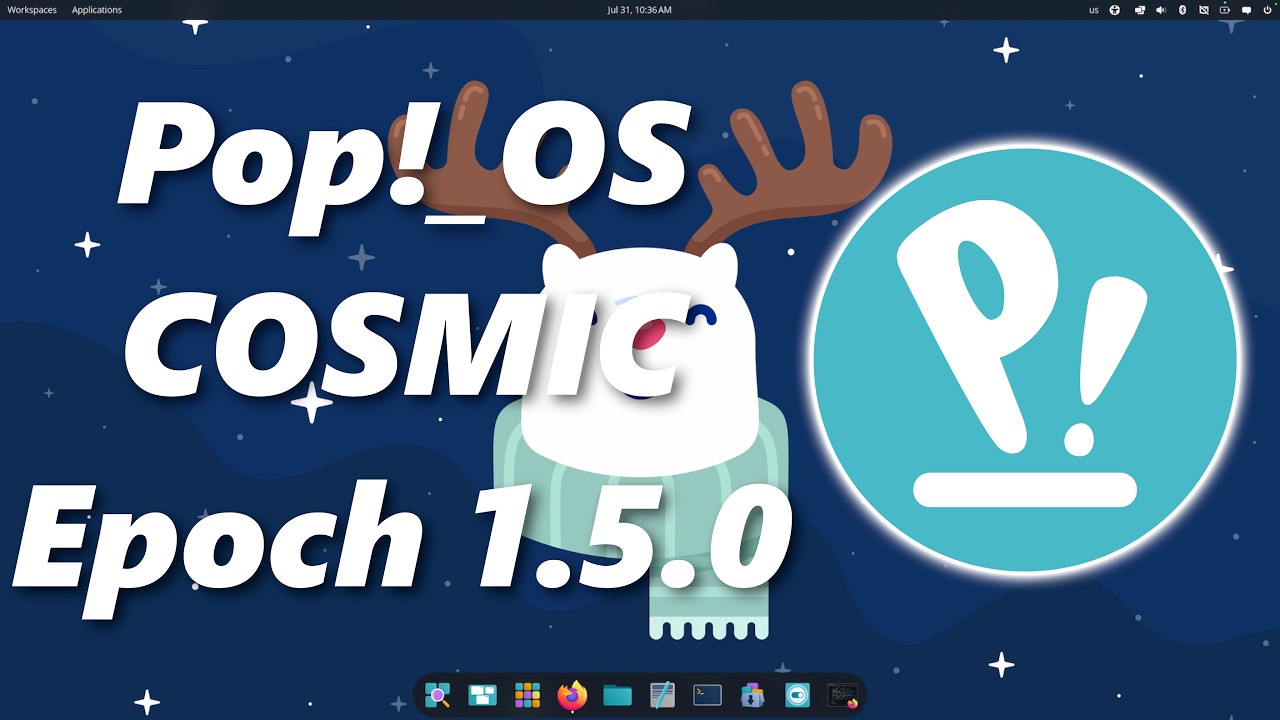Open the notifications speech-bubble applet
1280x720 pixels.
[1247, 10]
